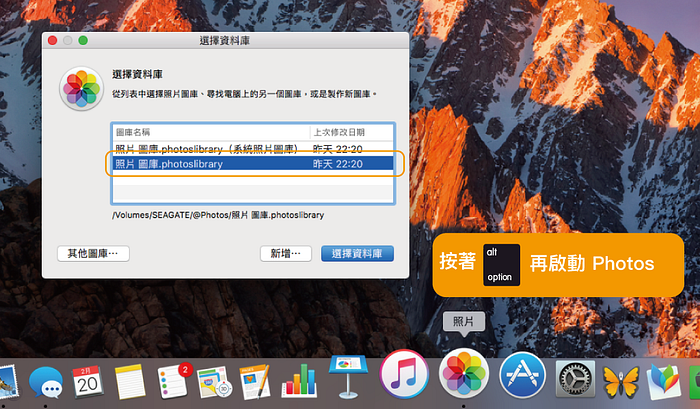
Task: Open Keynote podium icon in Dock
Action: point(348,377)
